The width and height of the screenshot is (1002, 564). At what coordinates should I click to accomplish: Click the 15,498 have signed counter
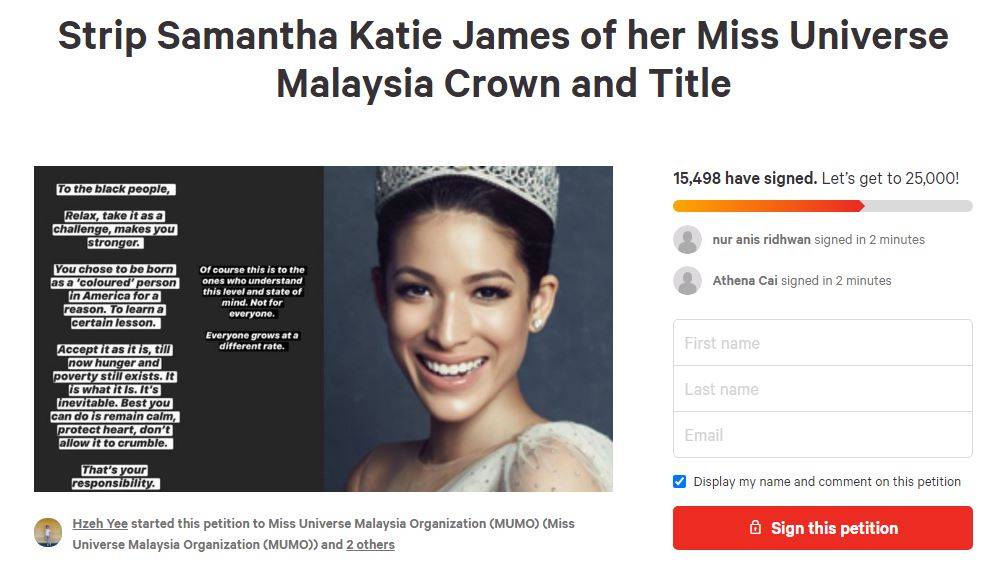744,178
